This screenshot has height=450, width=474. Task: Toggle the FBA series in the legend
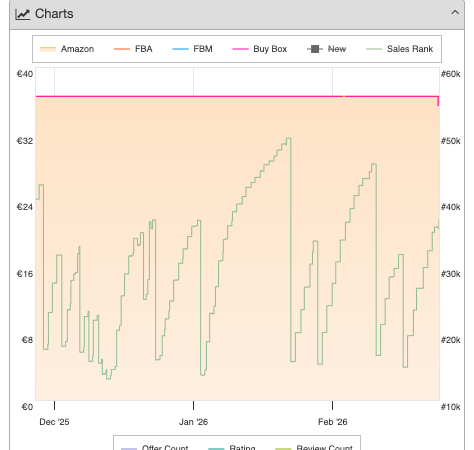click(x=133, y=49)
